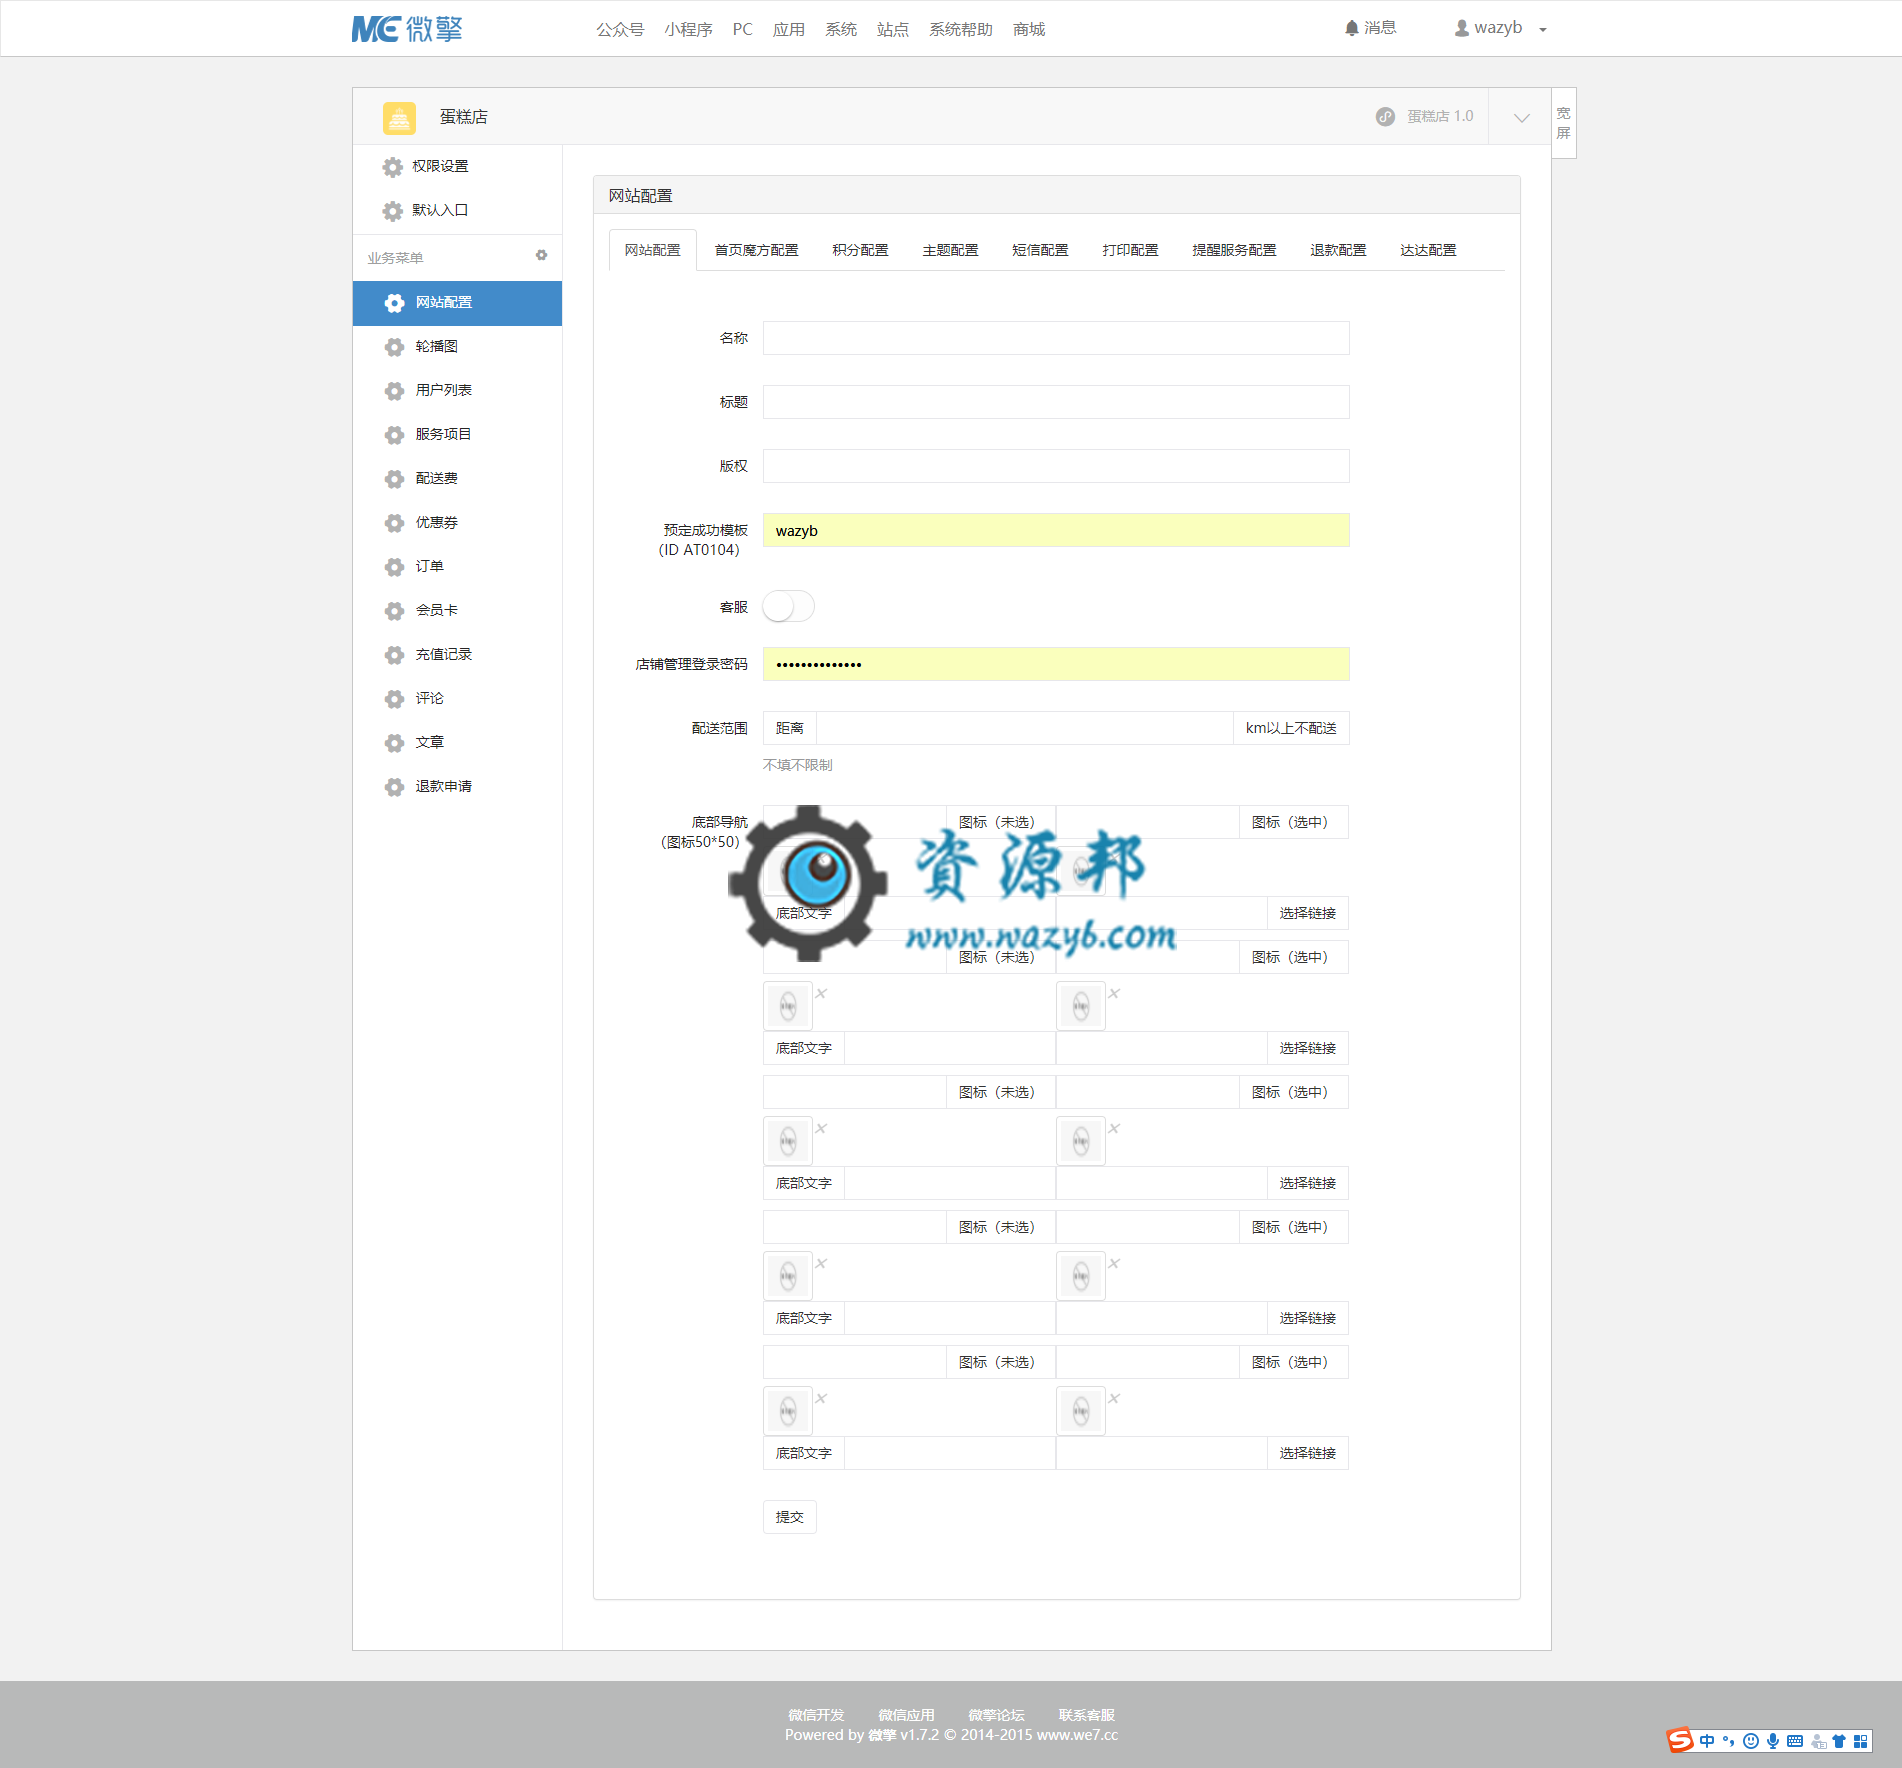This screenshot has height=1768, width=1902.
Task: Click the gear icon beside 优惠券
Action: click(395, 523)
